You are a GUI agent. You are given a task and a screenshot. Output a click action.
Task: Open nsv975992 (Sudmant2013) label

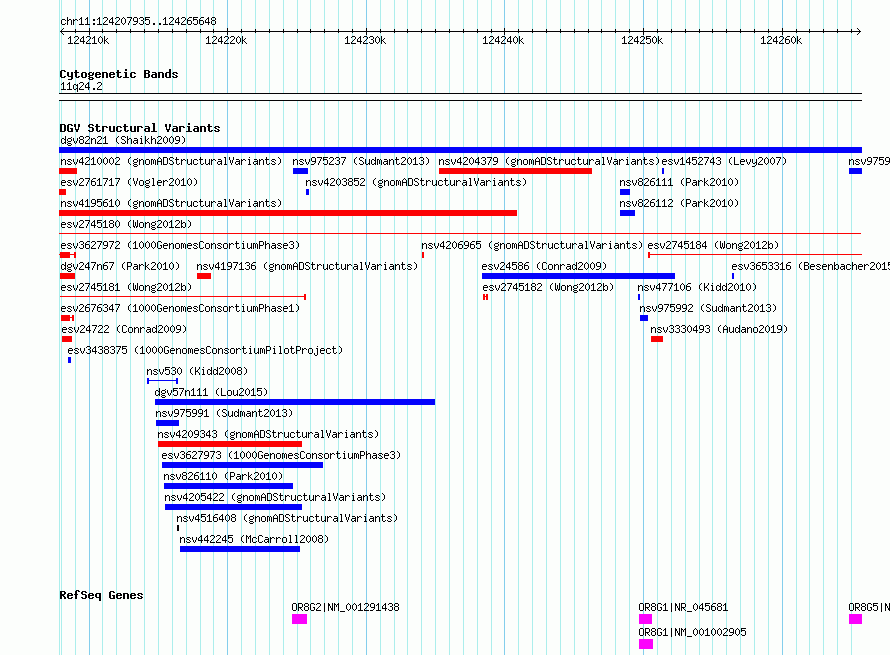point(708,308)
